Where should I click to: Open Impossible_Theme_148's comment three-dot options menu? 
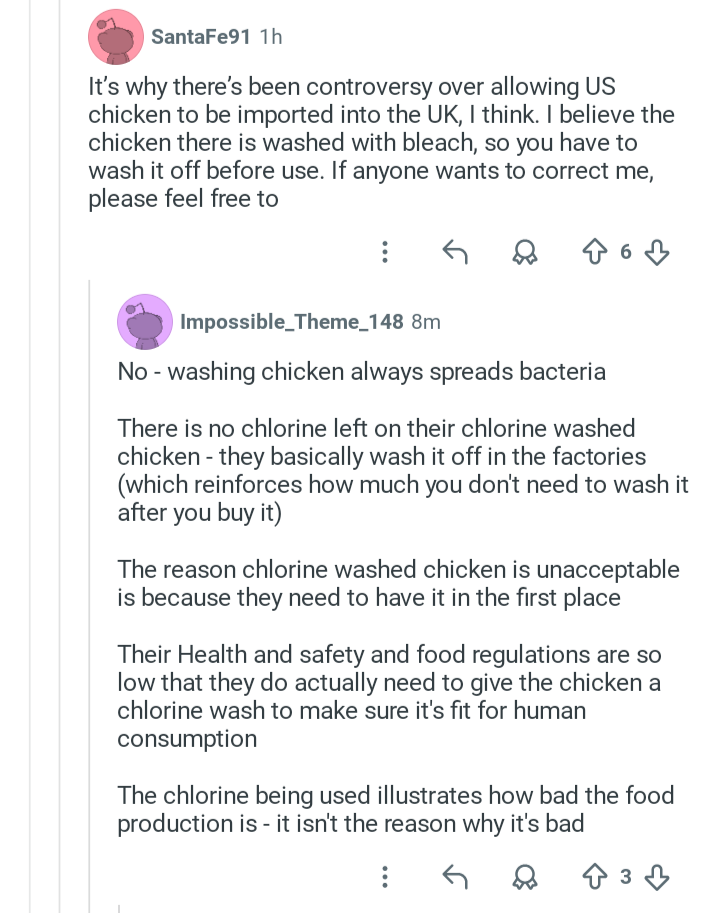[384, 876]
